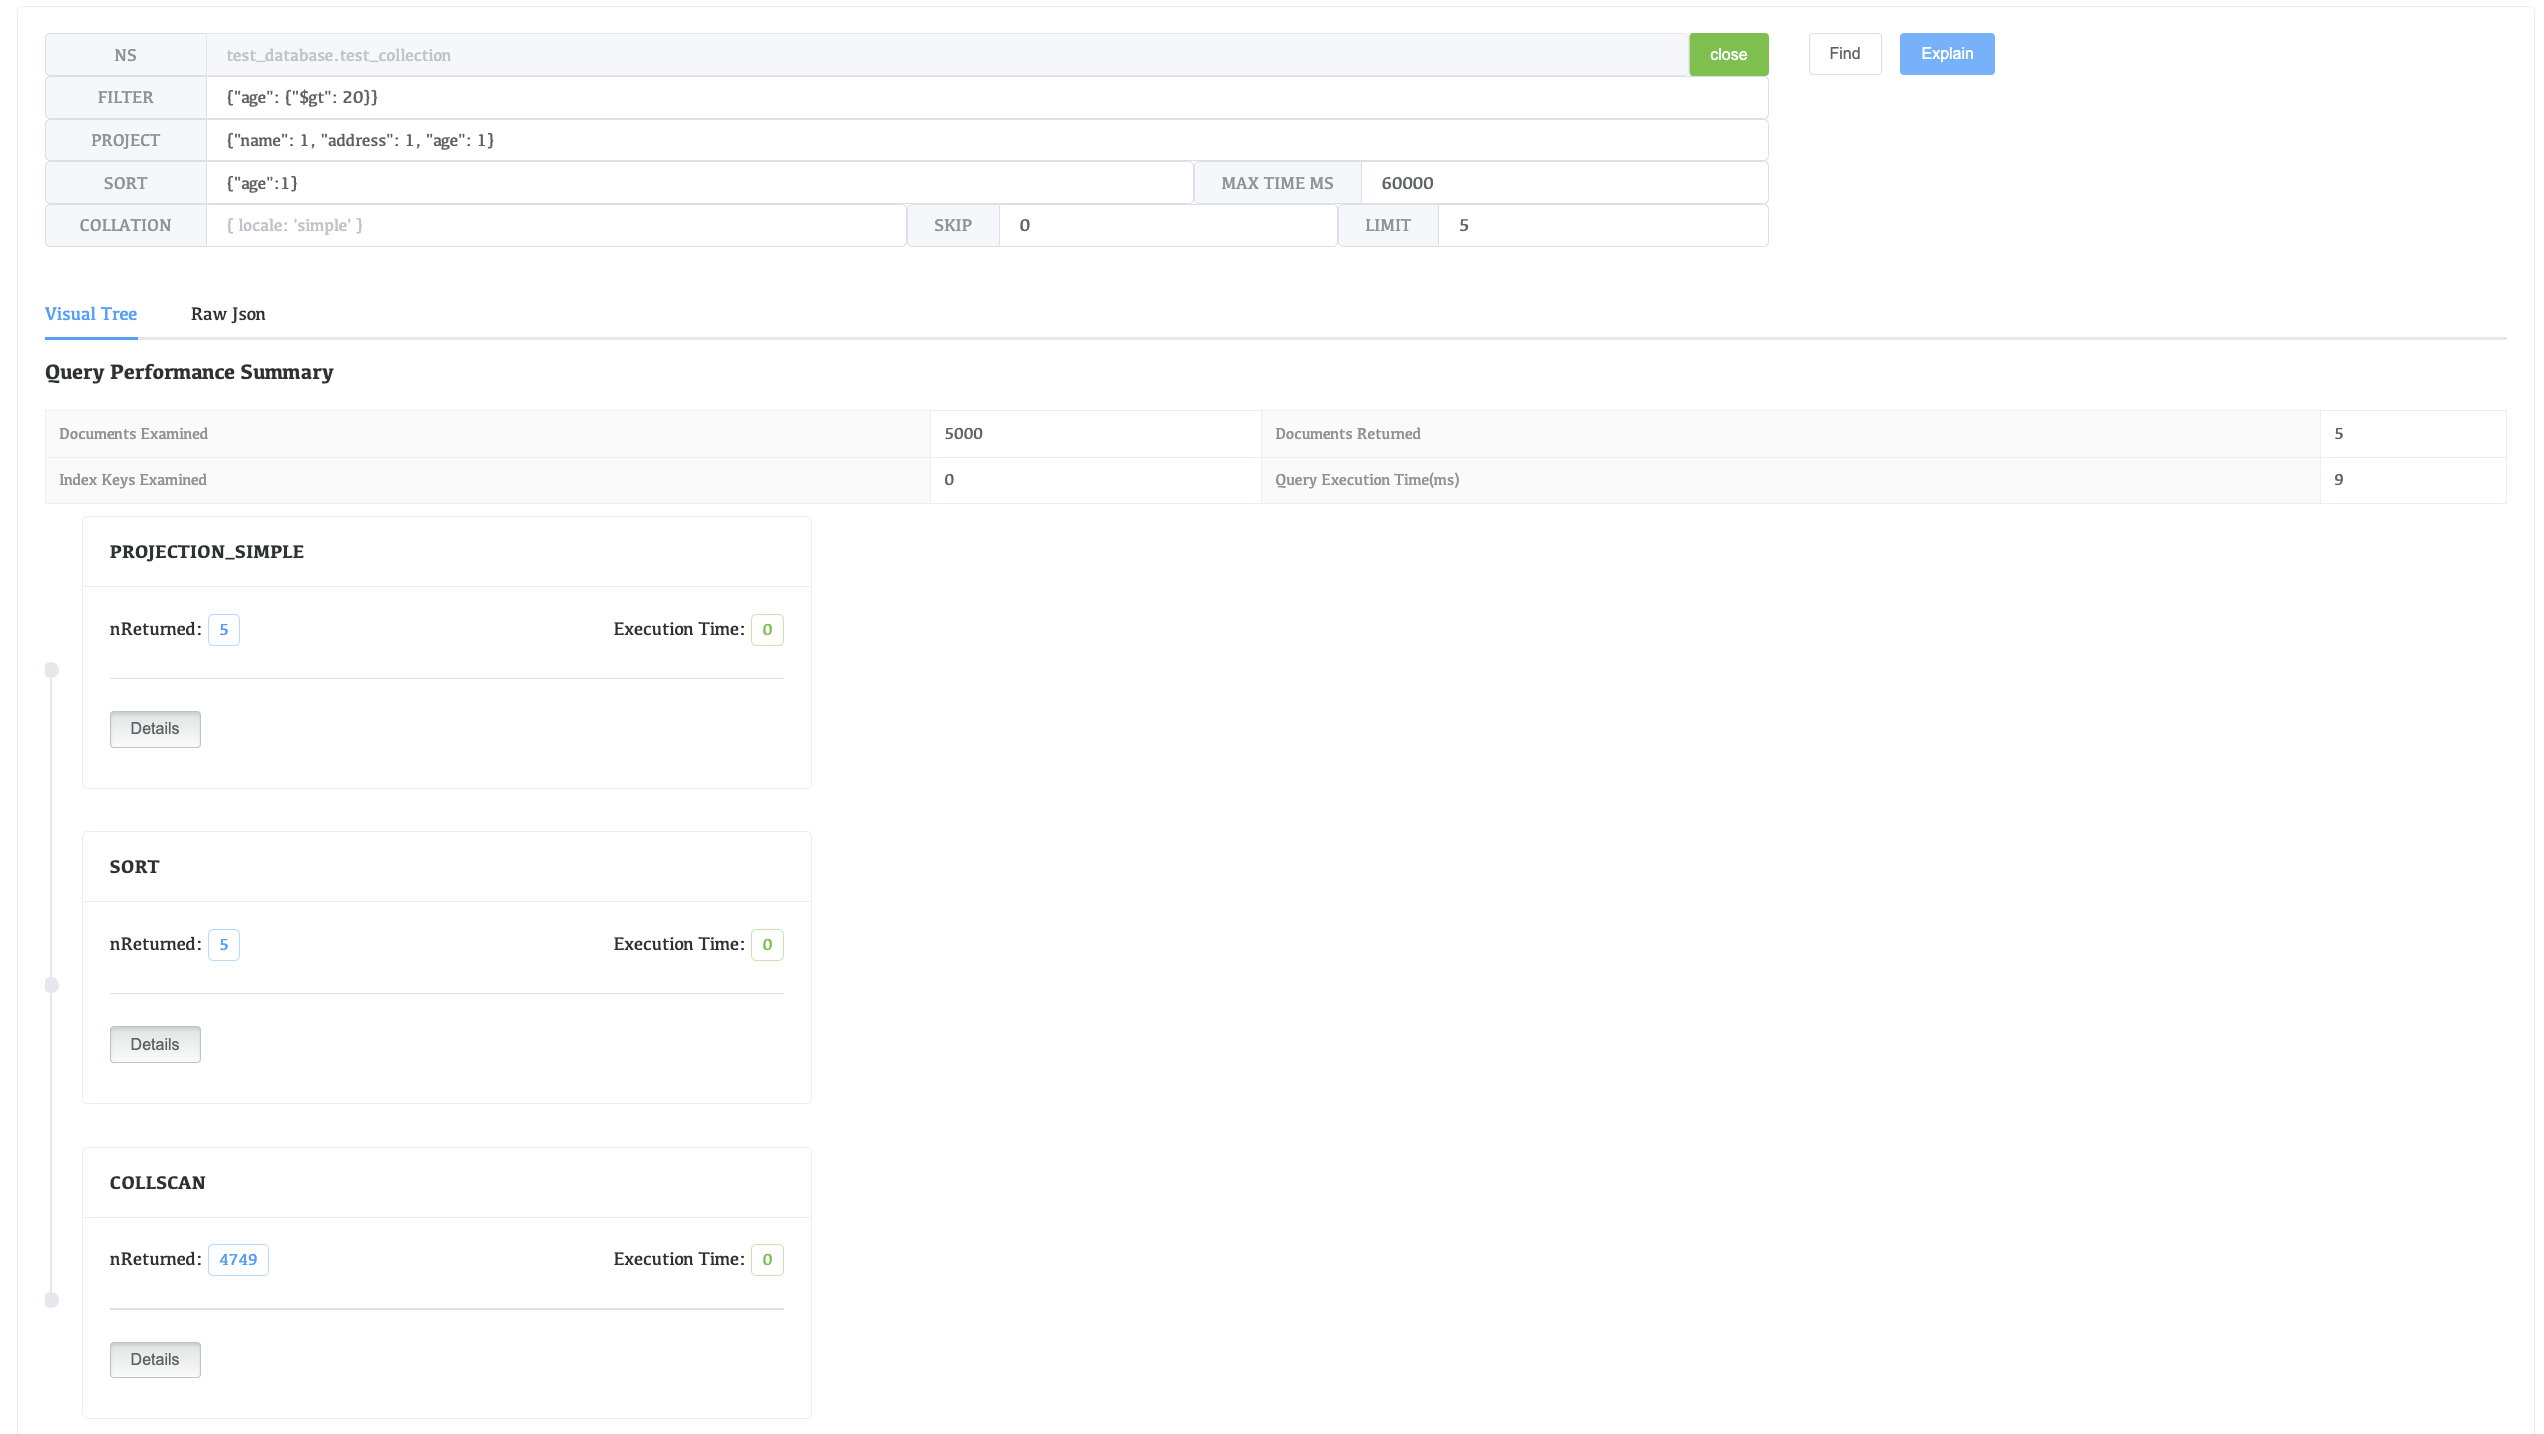Expand Details of the SORT stage
The height and width of the screenshot is (1434, 2544).
tap(155, 1044)
